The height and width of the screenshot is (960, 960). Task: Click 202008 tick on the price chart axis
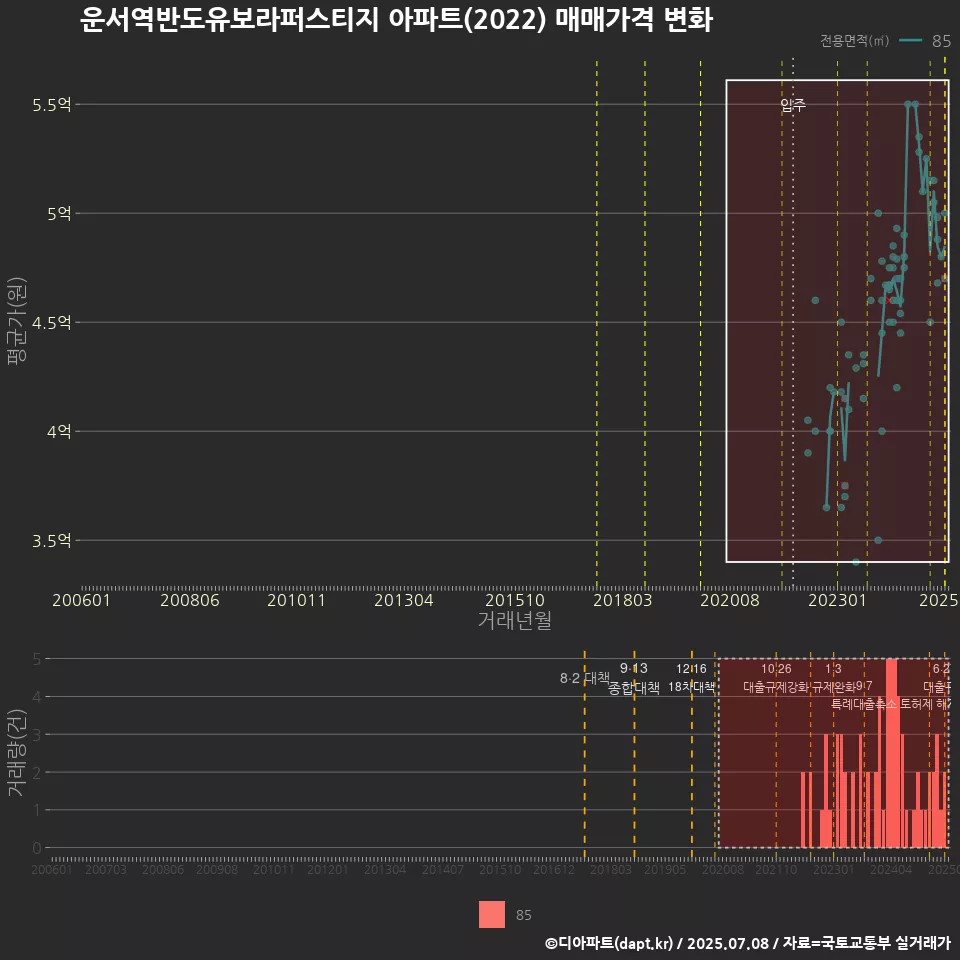tap(730, 600)
